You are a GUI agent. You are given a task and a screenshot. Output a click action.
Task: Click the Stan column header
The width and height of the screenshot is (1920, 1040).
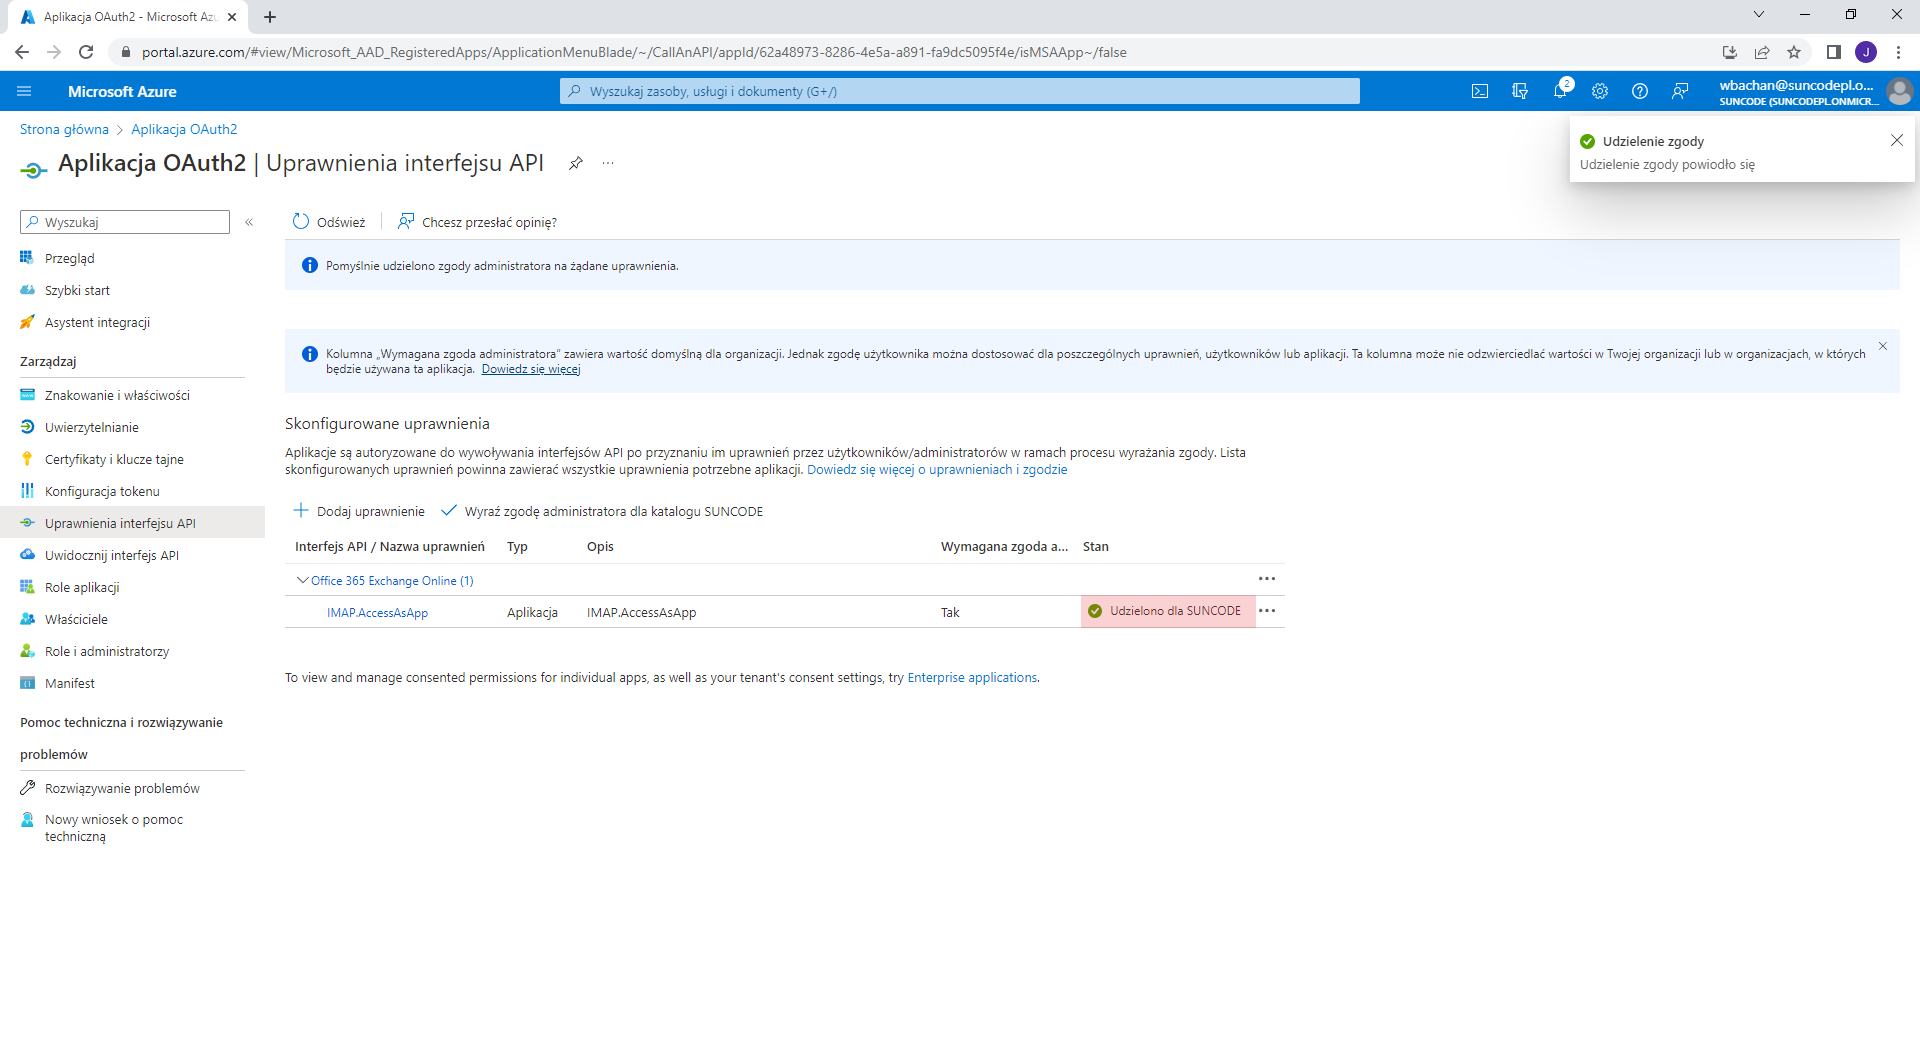click(1096, 546)
